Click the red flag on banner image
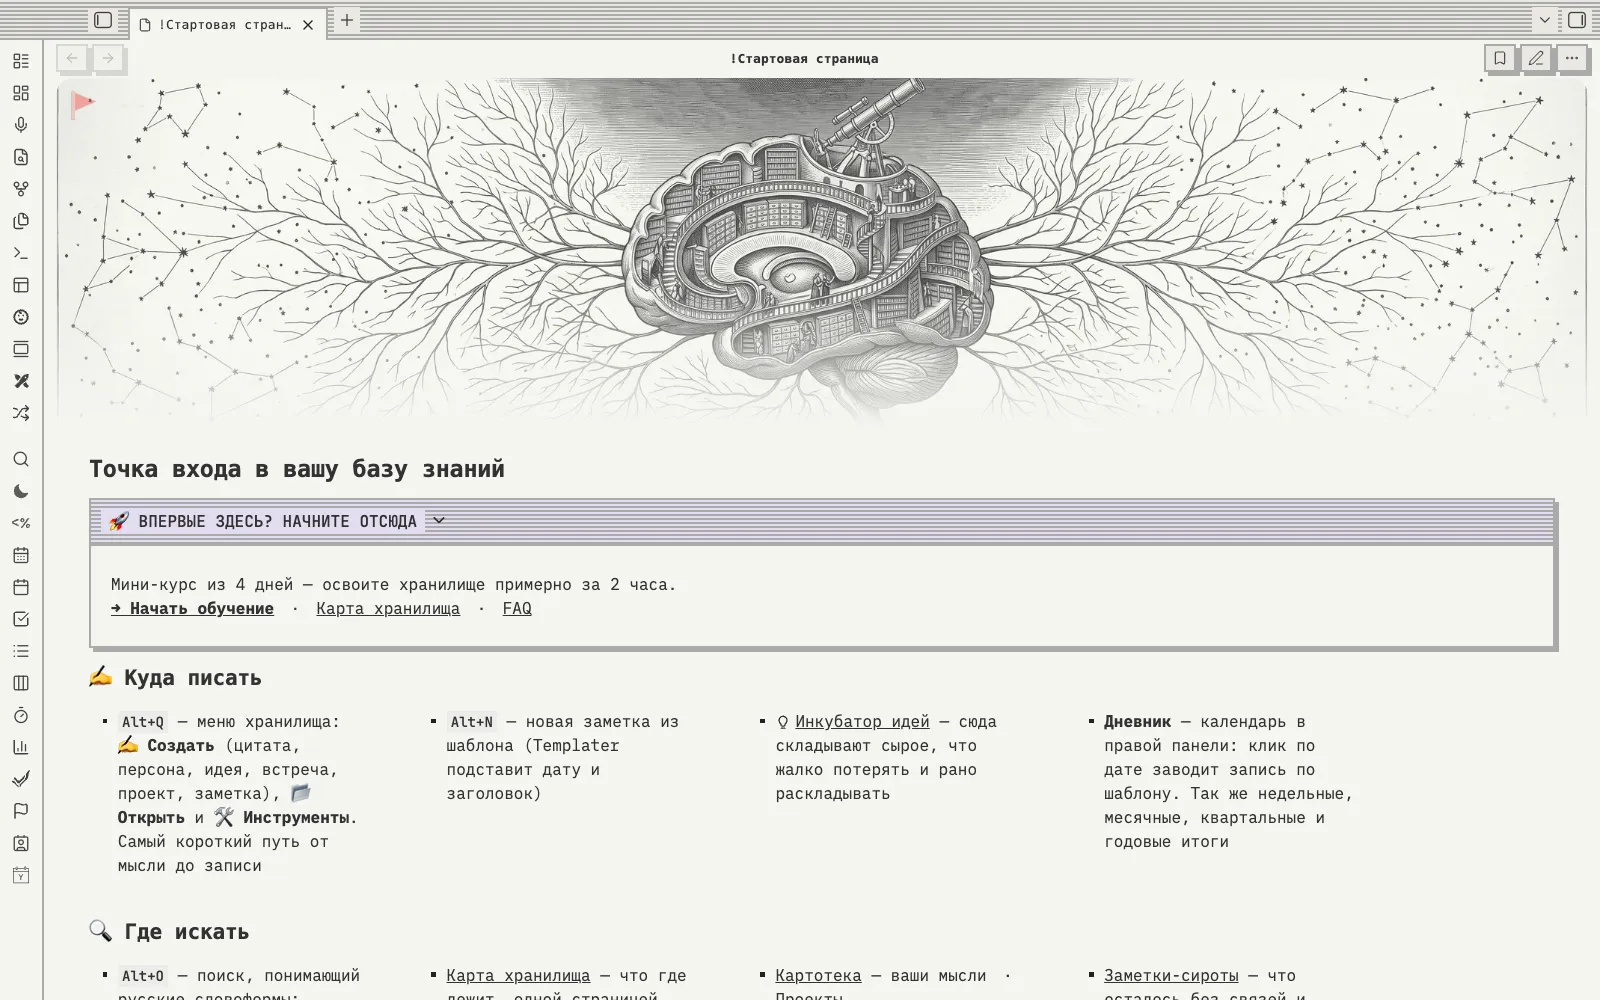Image resolution: width=1600 pixels, height=1000 pixels. pyautogui.click(x=83, y=103)
